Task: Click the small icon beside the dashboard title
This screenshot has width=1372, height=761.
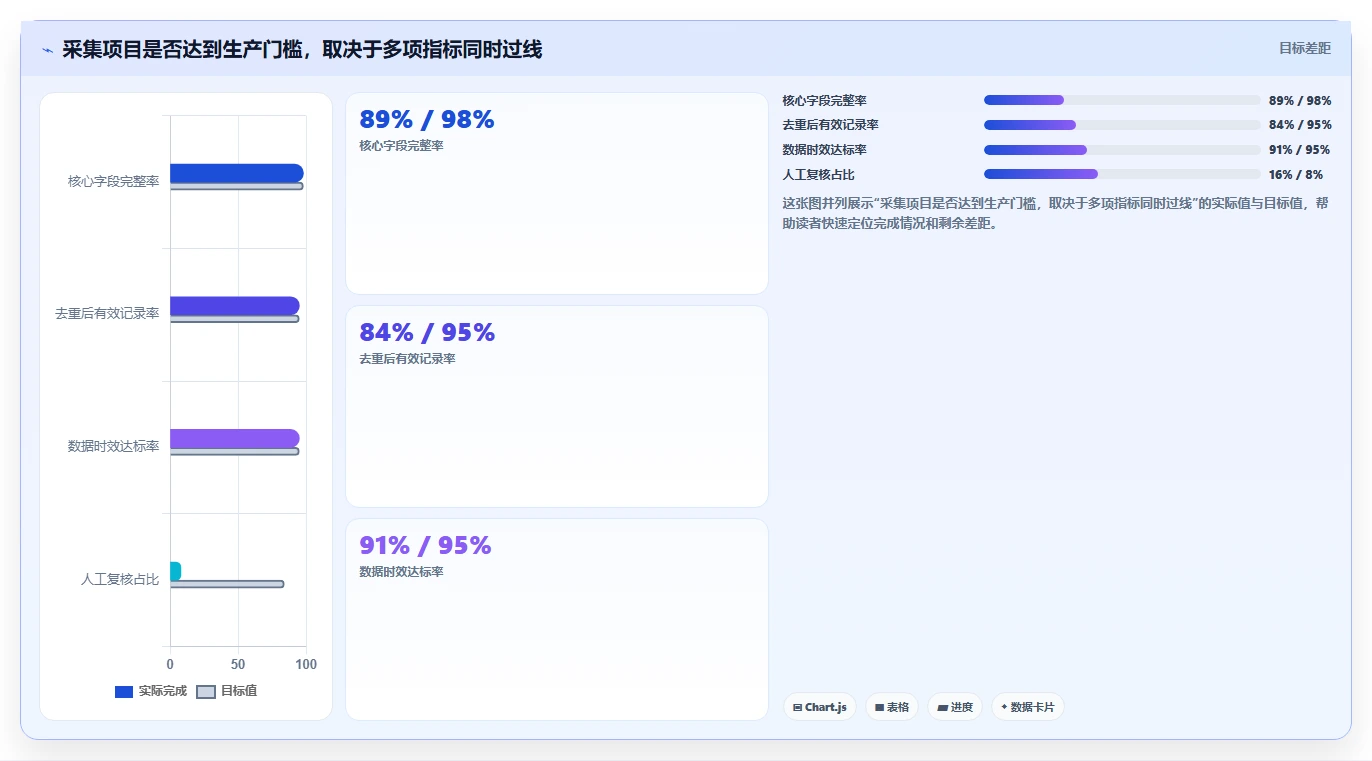Action: point(47,50)
